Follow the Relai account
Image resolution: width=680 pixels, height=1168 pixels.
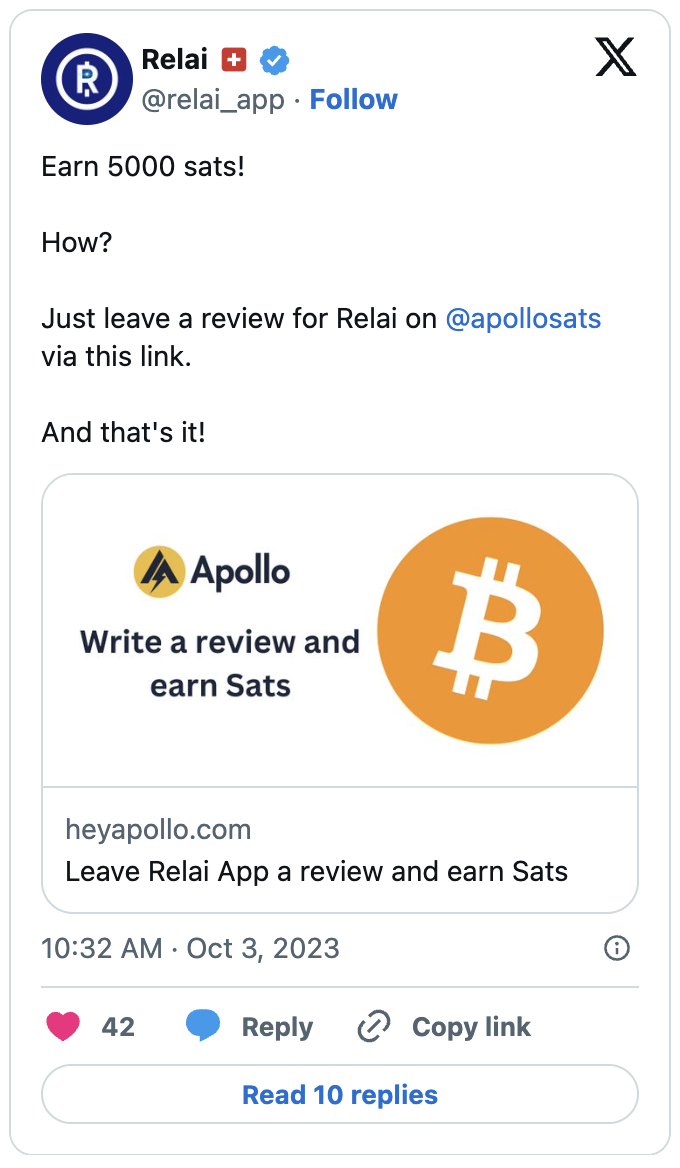(353, 99)
